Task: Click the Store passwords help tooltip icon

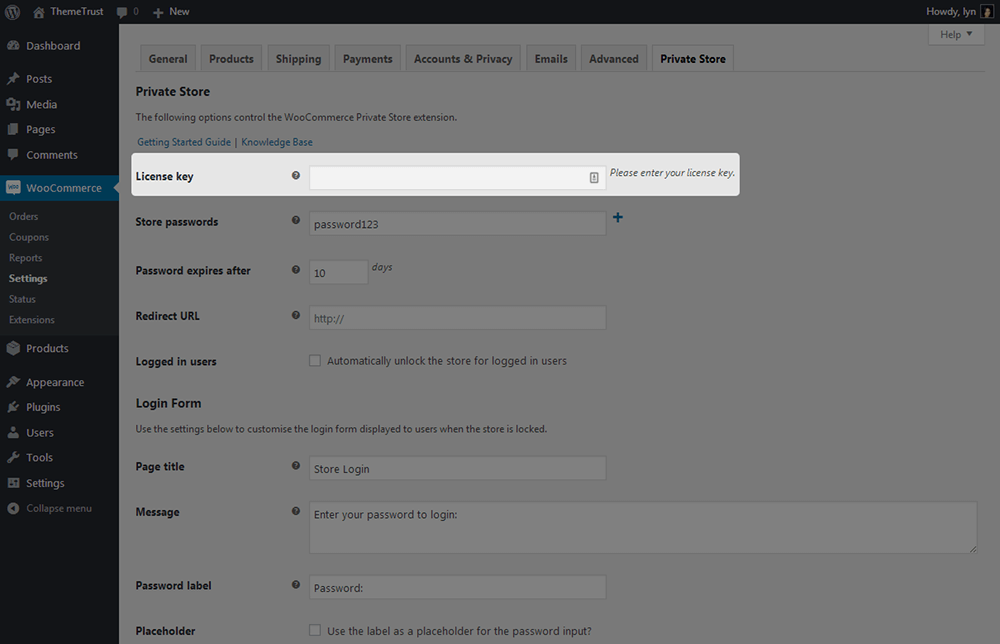Action: point(296,220)
